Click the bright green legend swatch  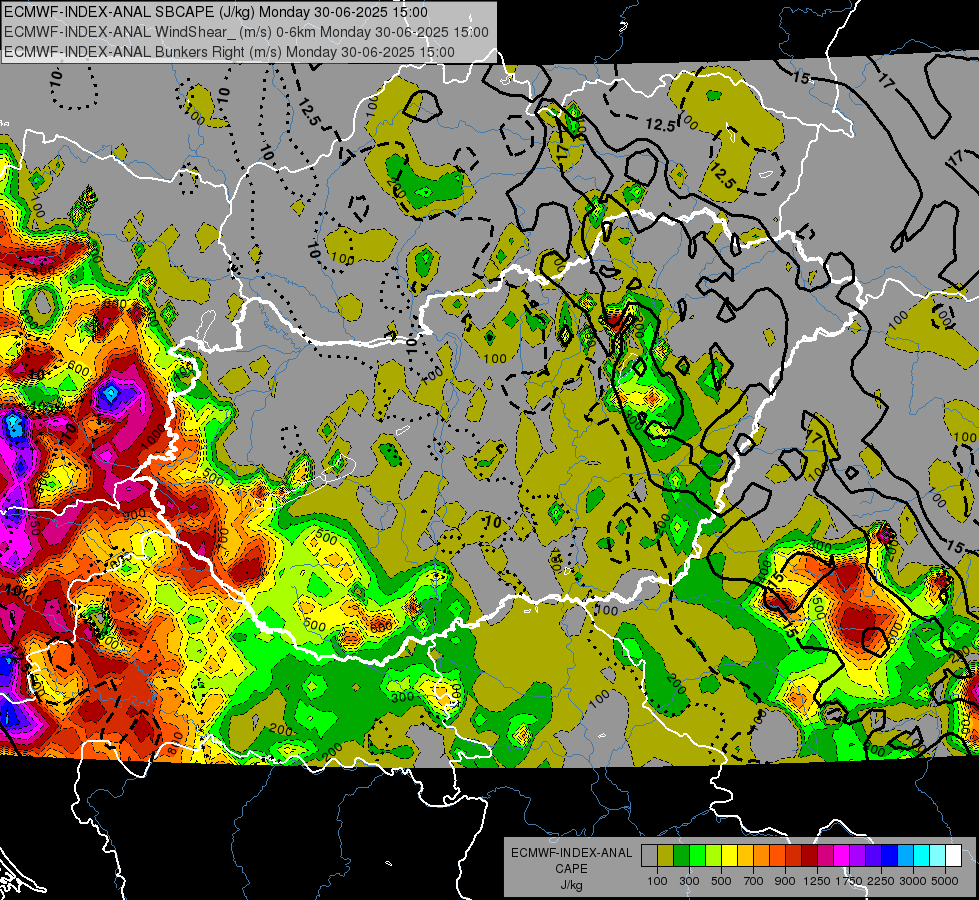click(x=697, y=856)
